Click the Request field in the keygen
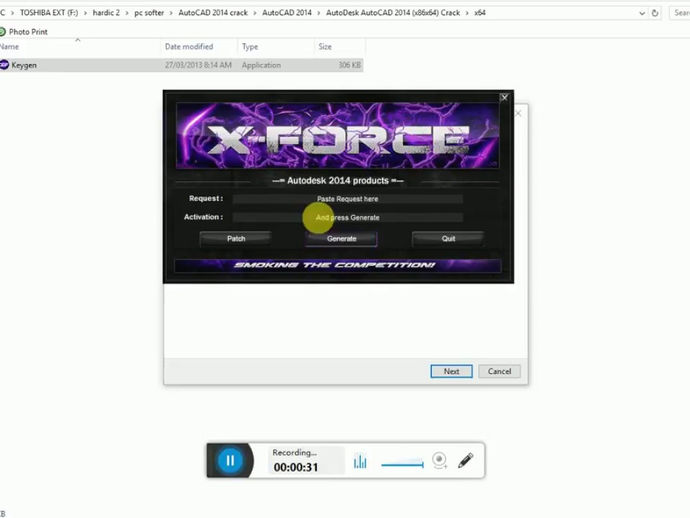The height and width of the screenshot is (518, 690). pos(348,199)
